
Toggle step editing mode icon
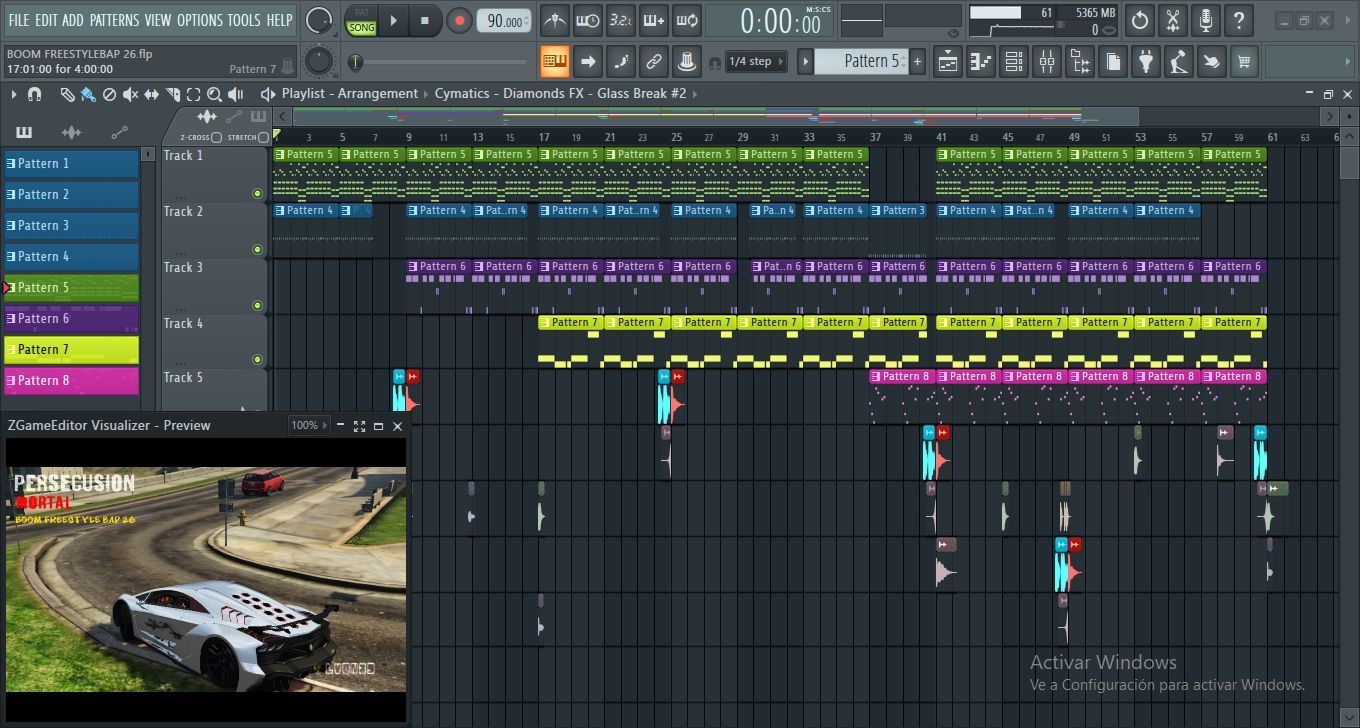tap(621, 62)
